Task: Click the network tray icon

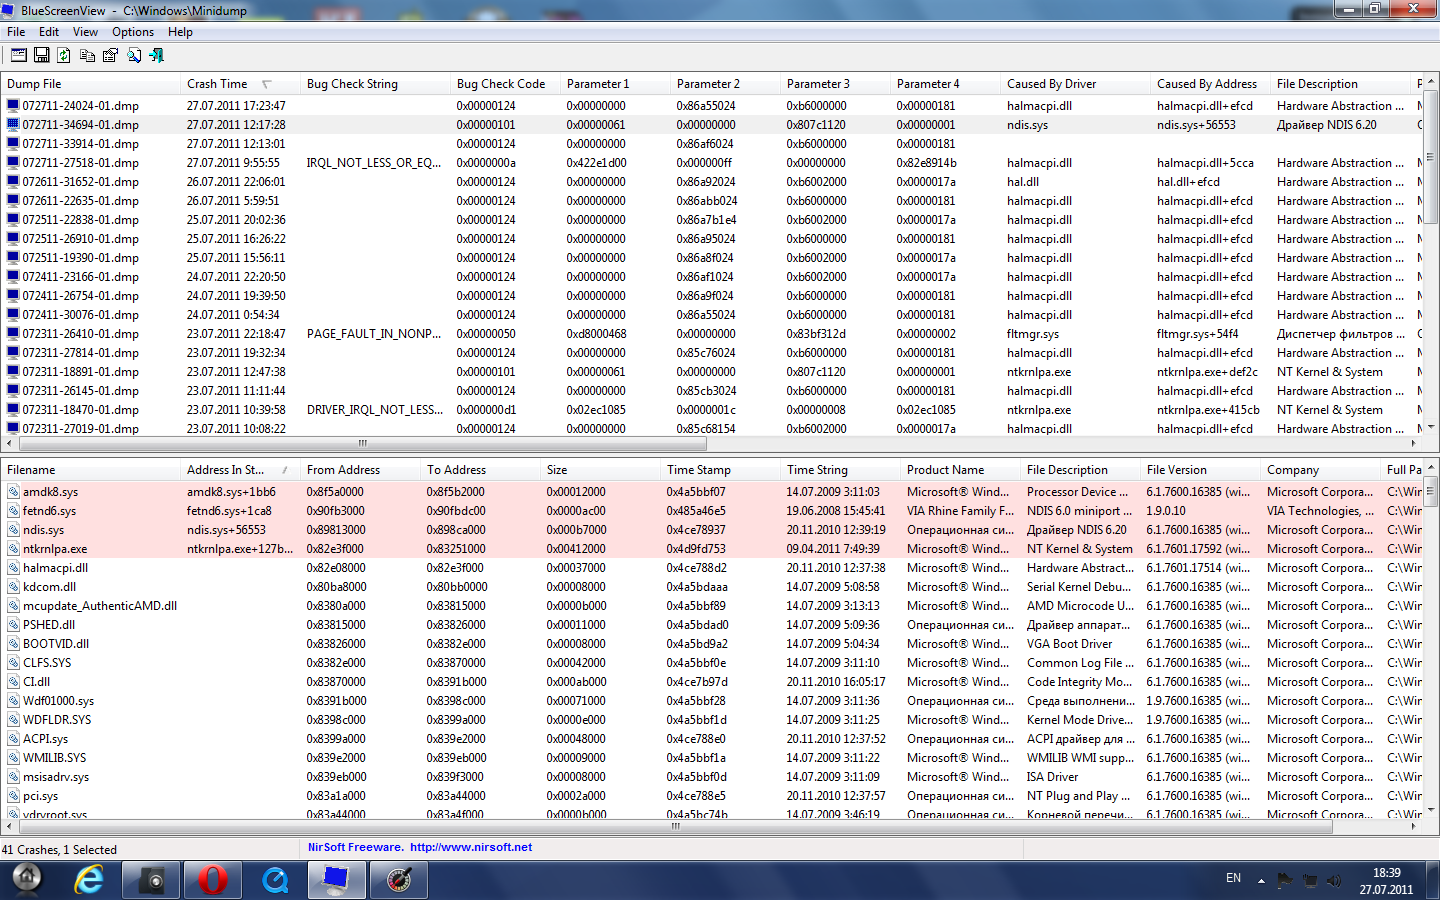Action: coord(1310,880)
